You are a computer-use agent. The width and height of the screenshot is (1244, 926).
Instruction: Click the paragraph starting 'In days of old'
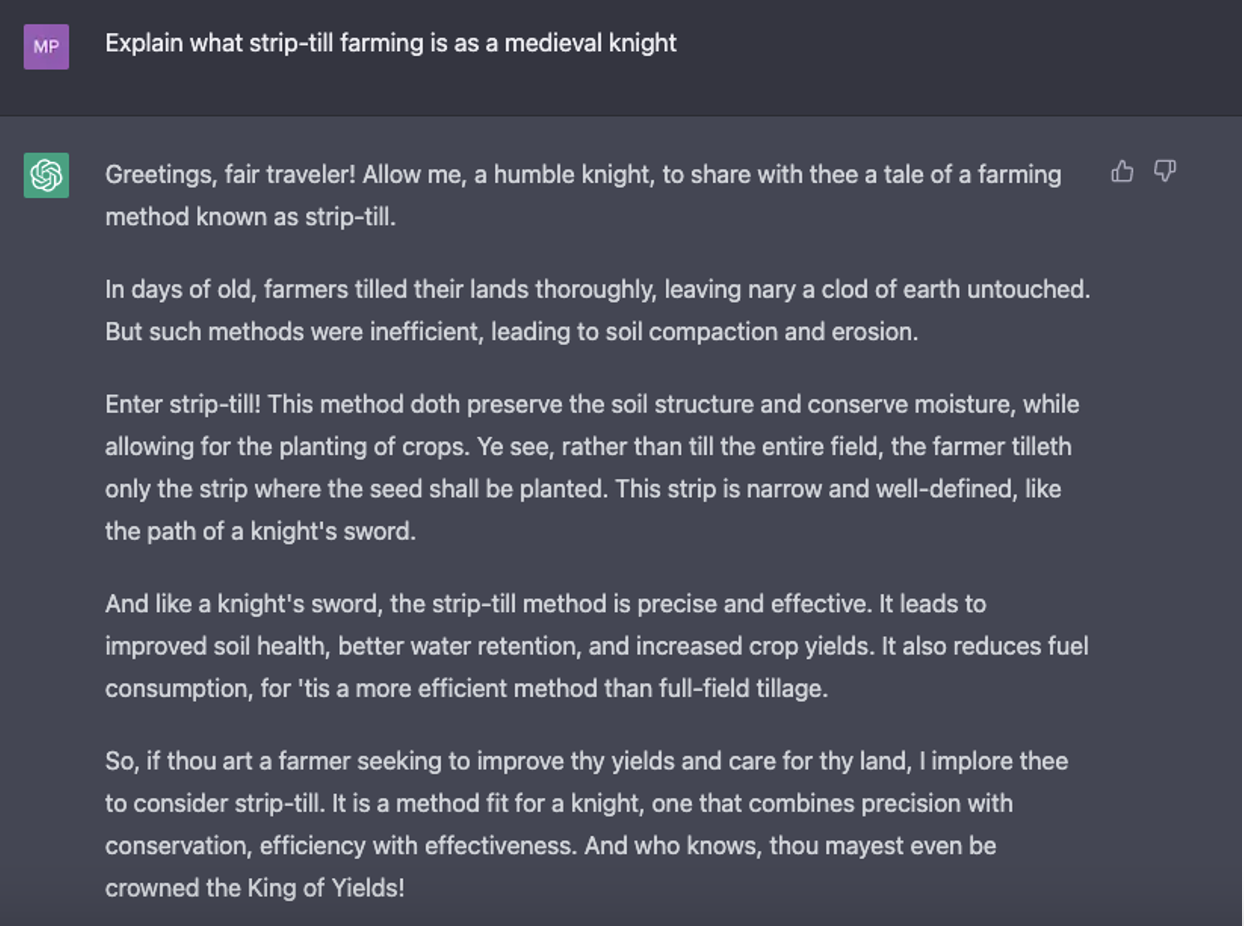[x=597, y=310]
